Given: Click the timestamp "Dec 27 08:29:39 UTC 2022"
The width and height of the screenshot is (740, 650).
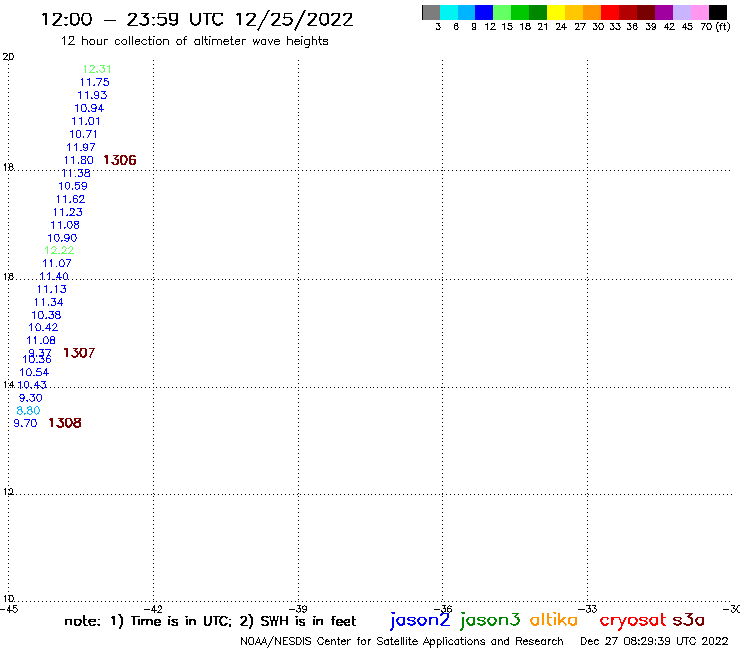Looking at the screenshot, I should click(x=654, y=641).
